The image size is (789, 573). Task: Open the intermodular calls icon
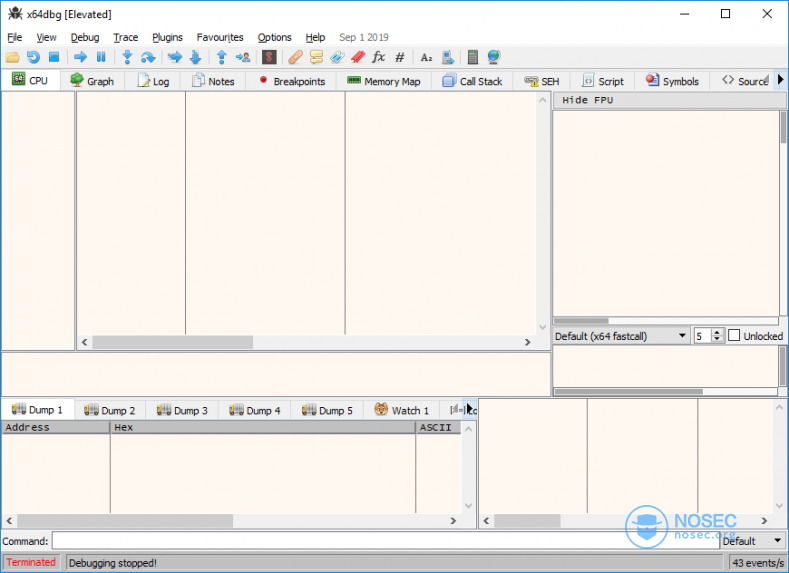[x=447, y=57]
